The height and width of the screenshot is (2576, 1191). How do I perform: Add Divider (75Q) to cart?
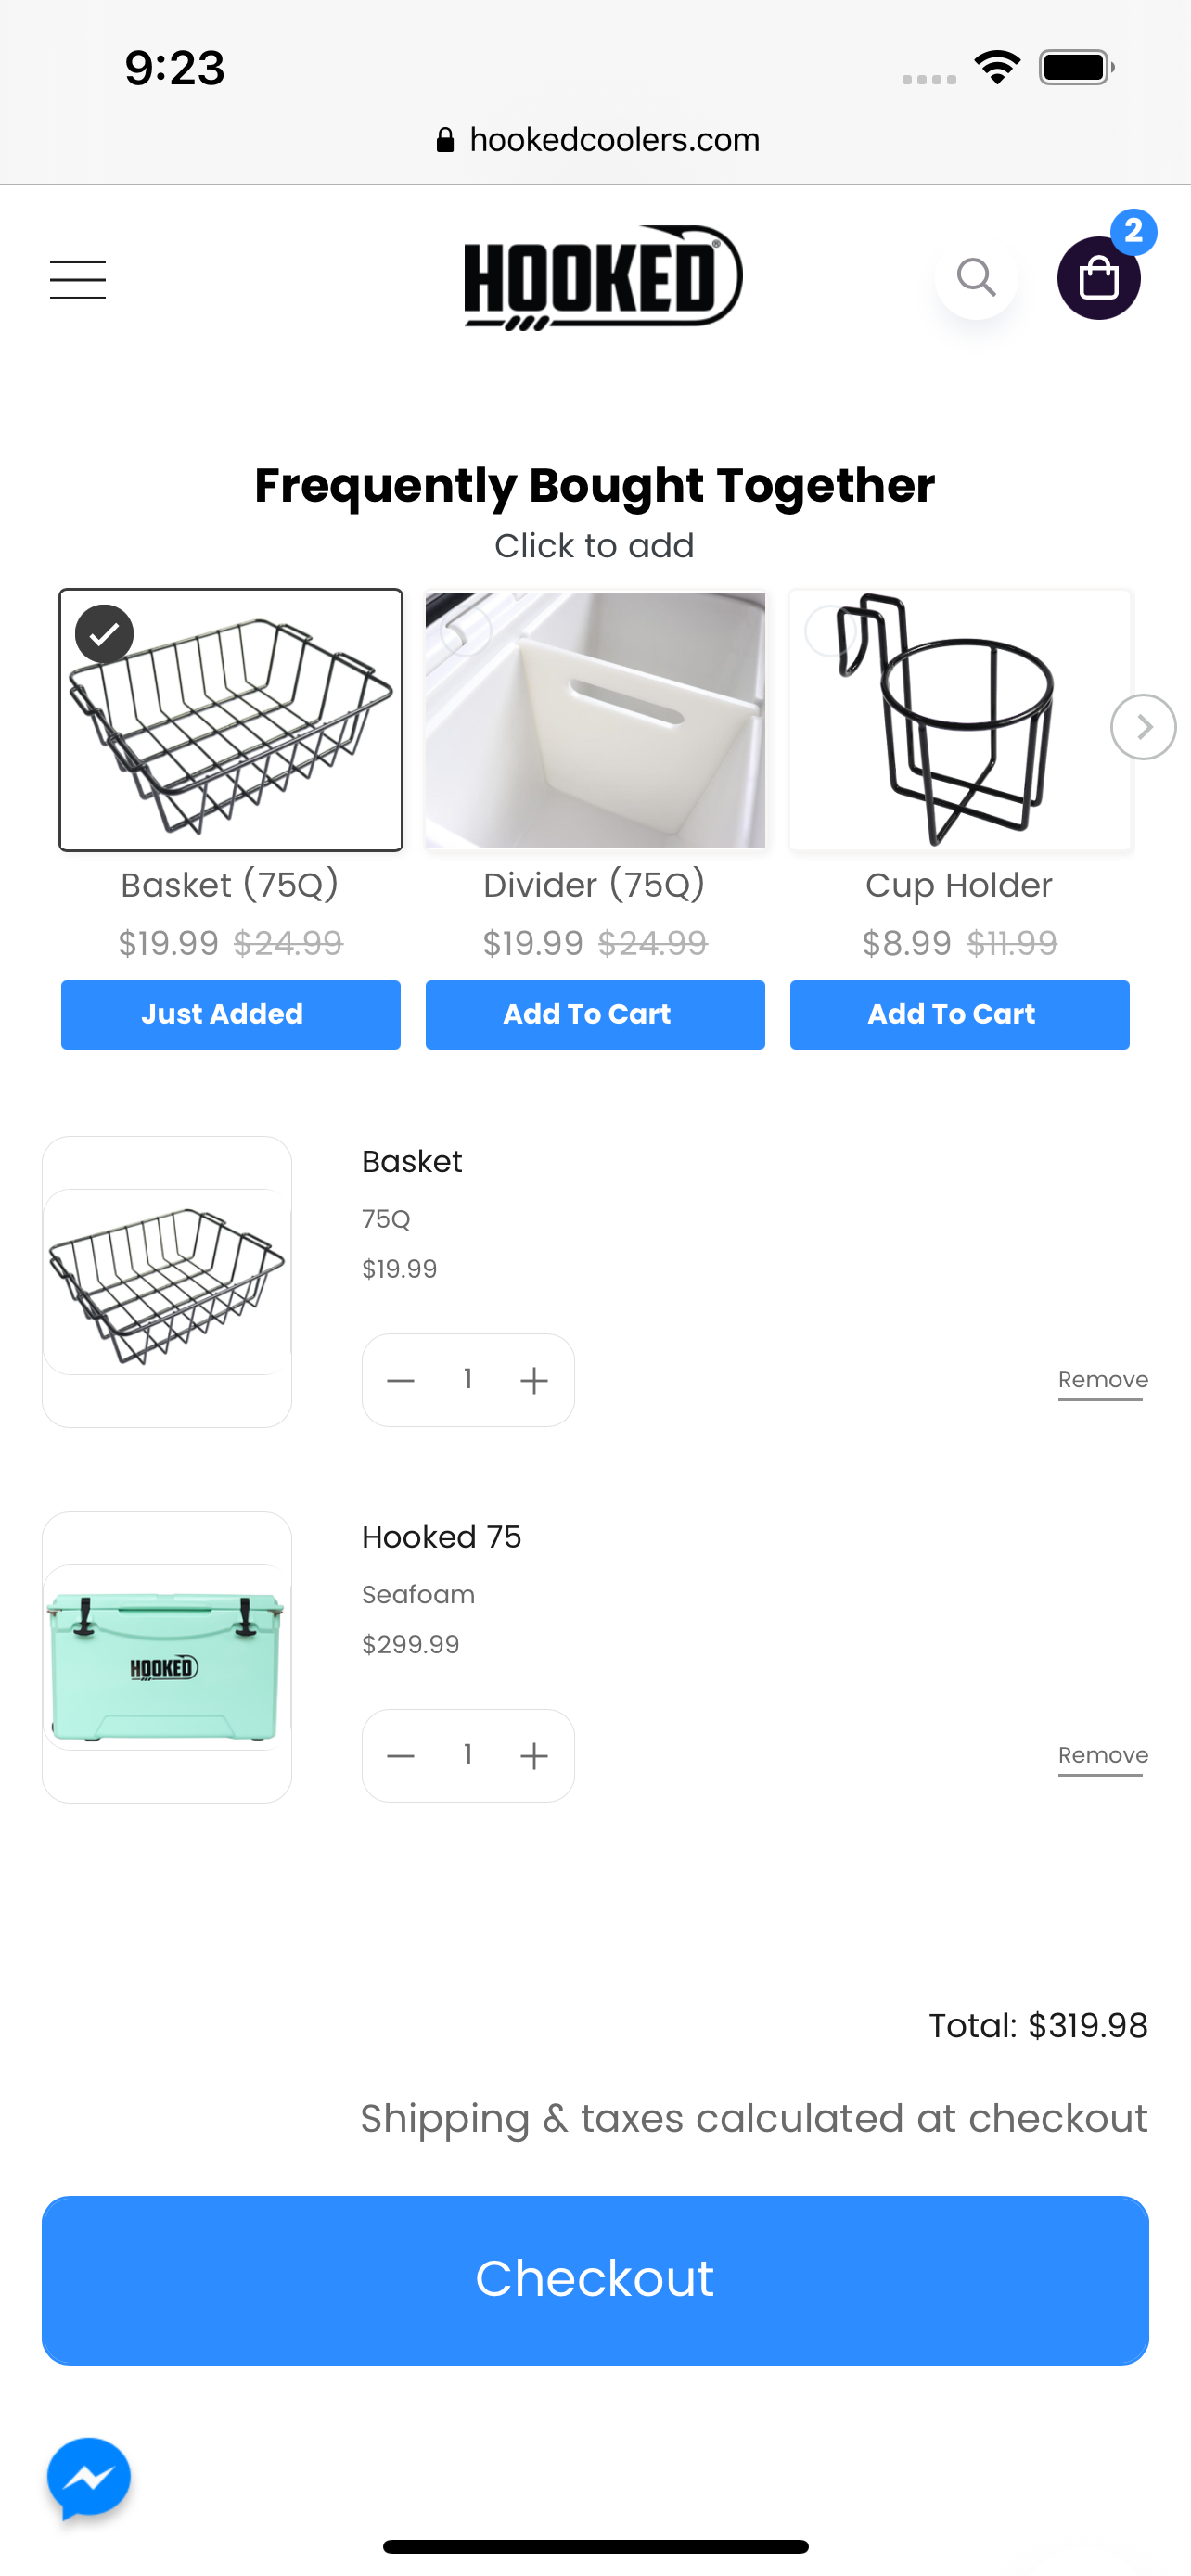(x=595, y=1014)
